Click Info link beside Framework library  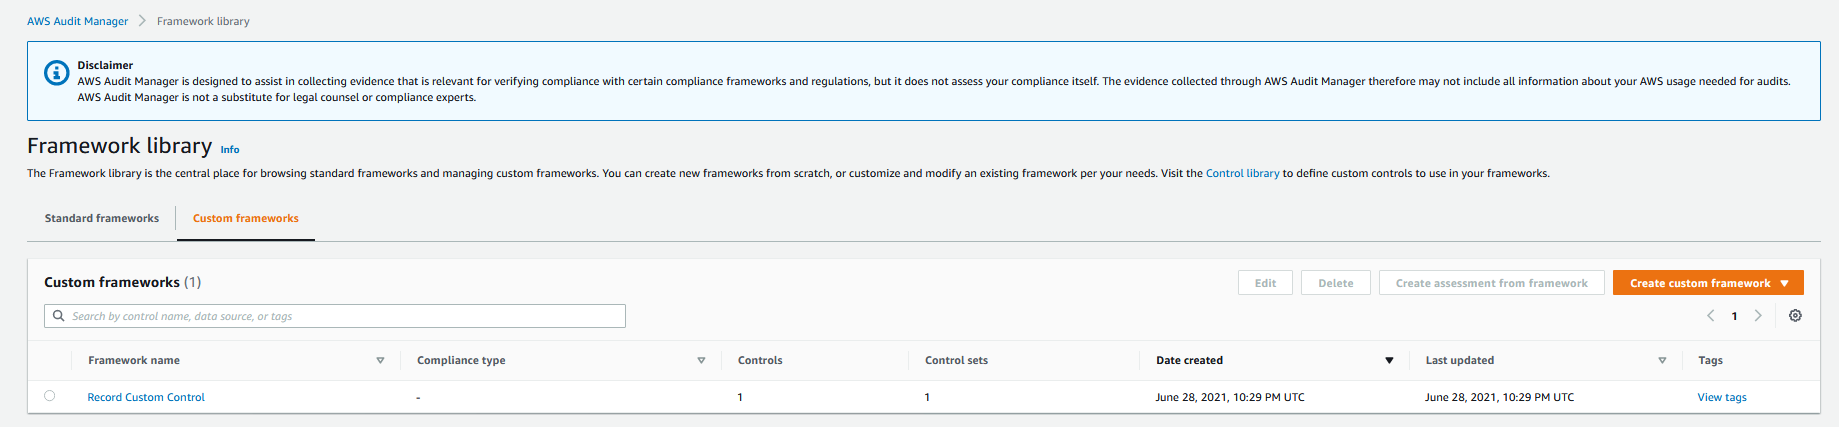tap(230, 149)
